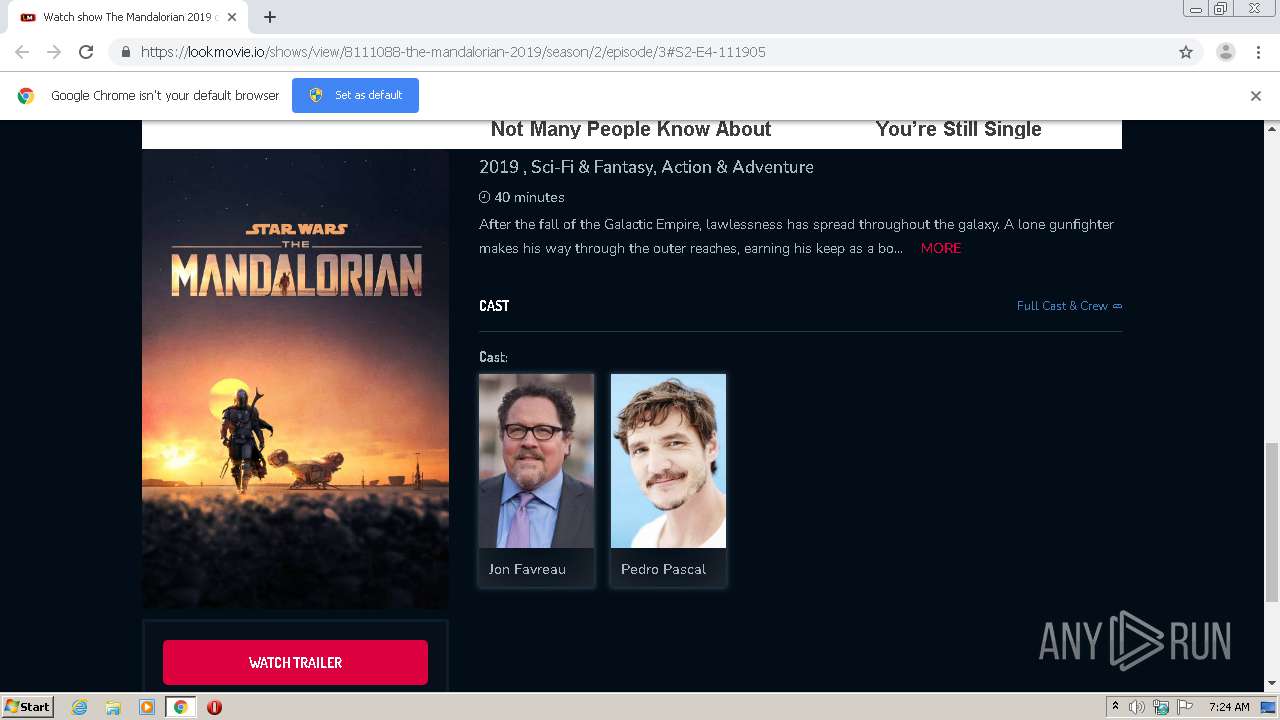Click The Mandalorian poster image
The image size is (1280, 720).
pos(295,379)
